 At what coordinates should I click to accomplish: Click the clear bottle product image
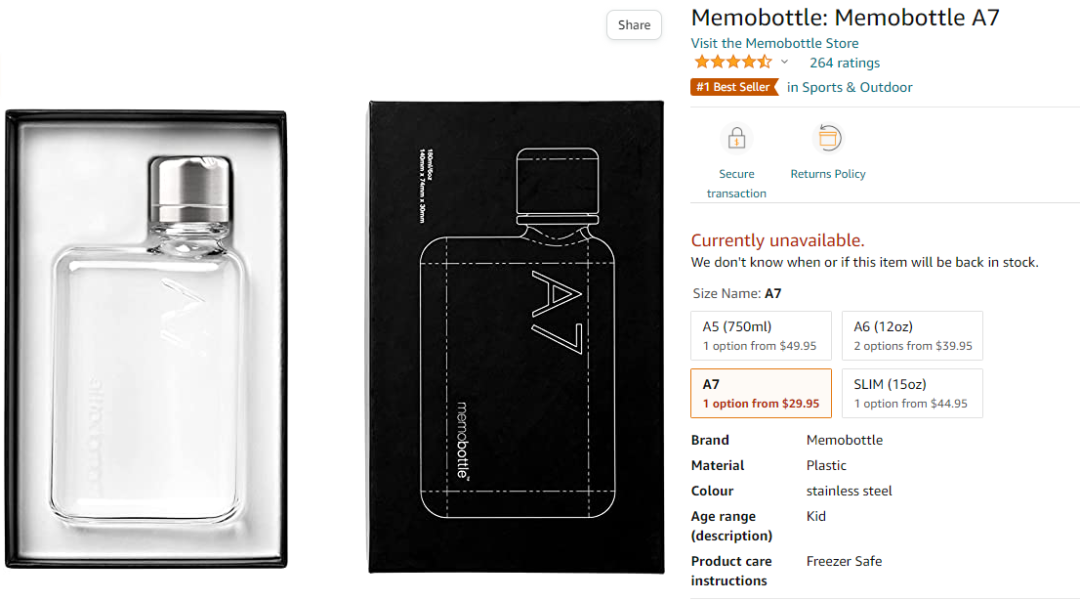point(146,340)
